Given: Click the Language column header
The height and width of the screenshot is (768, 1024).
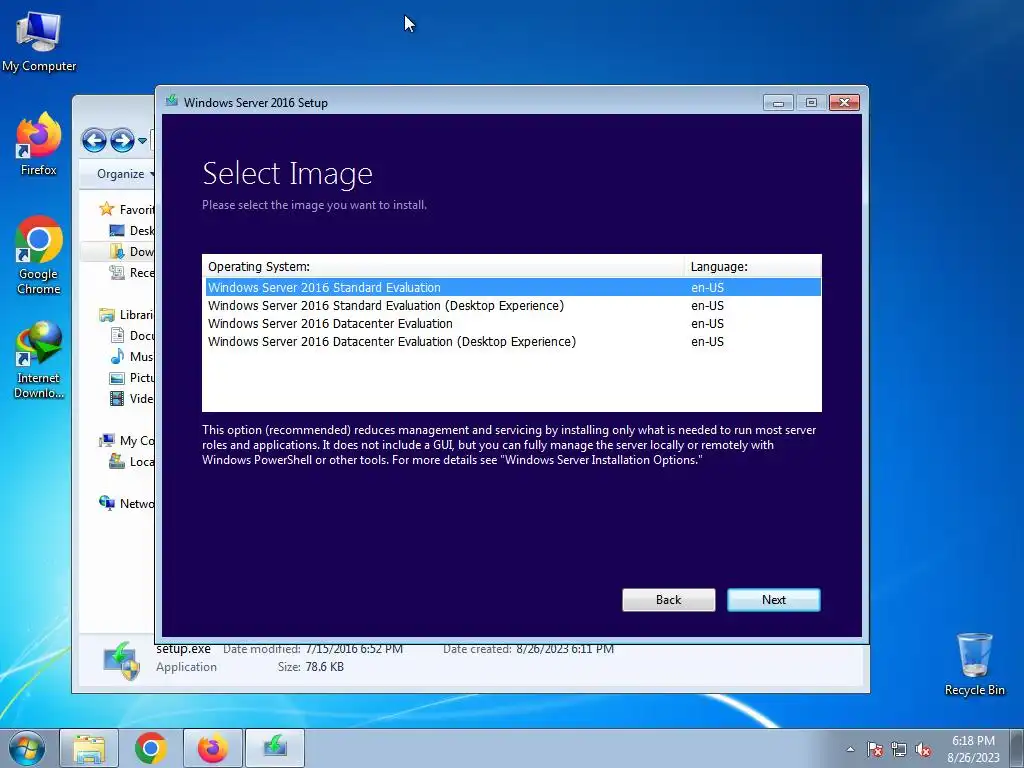Looking at the screenshot, I should [752, 266].
